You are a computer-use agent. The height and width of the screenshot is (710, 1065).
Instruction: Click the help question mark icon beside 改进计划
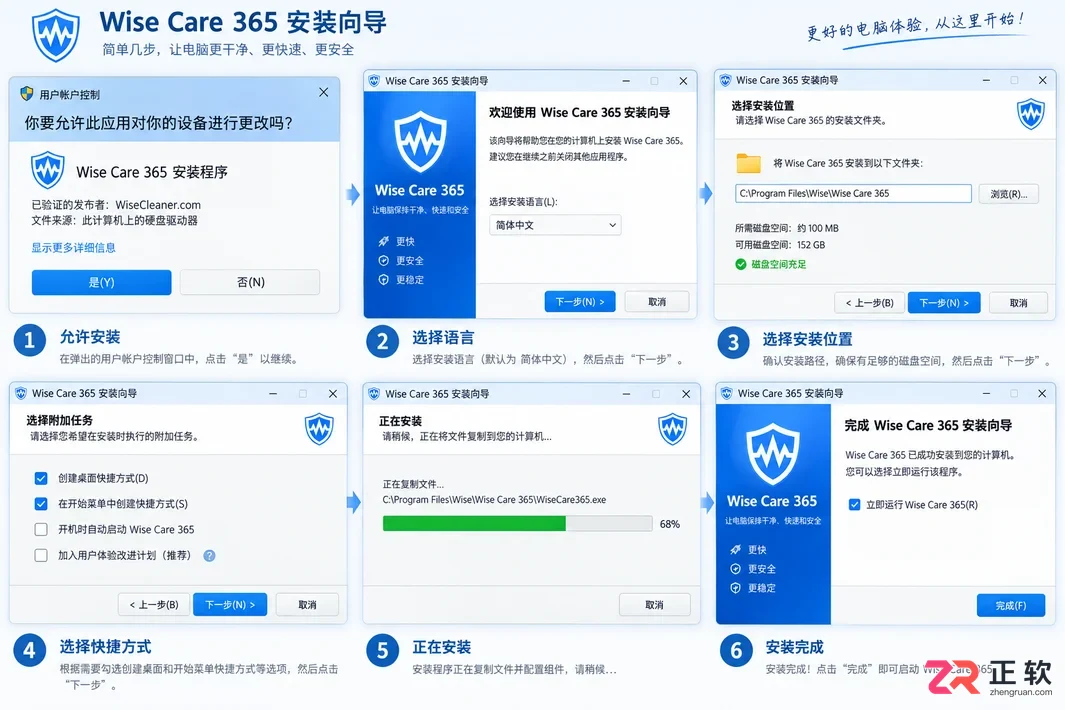click(x=209, y=556)
